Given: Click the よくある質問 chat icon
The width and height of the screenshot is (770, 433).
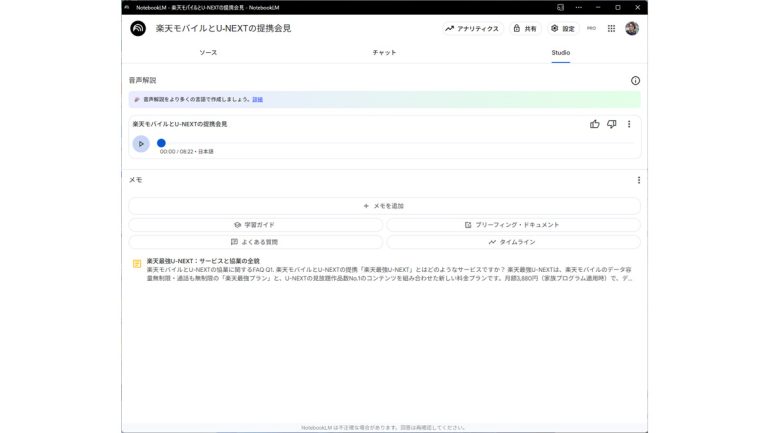Looking at the screenshot, I should (x=234, y=242).
